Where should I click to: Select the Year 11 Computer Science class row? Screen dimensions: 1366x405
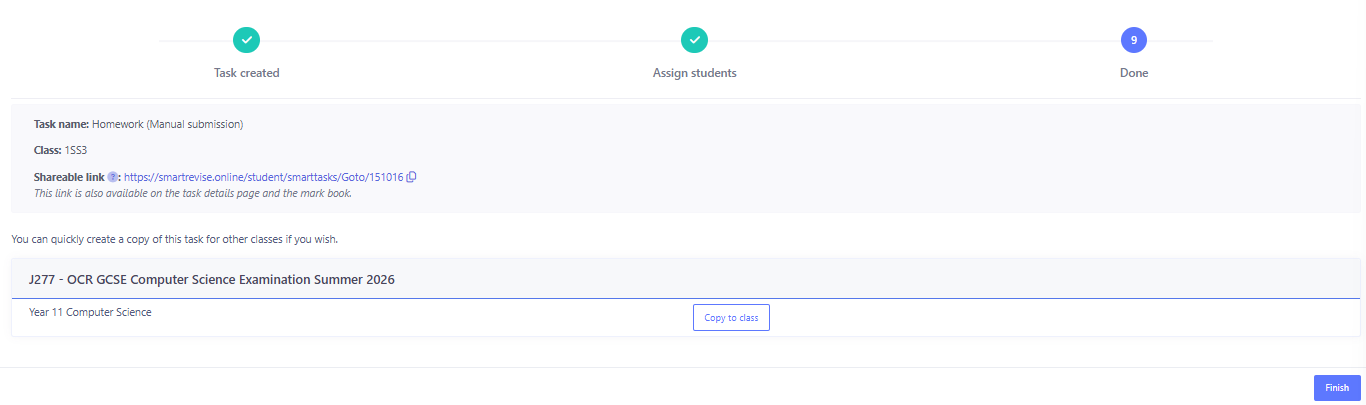90,312
